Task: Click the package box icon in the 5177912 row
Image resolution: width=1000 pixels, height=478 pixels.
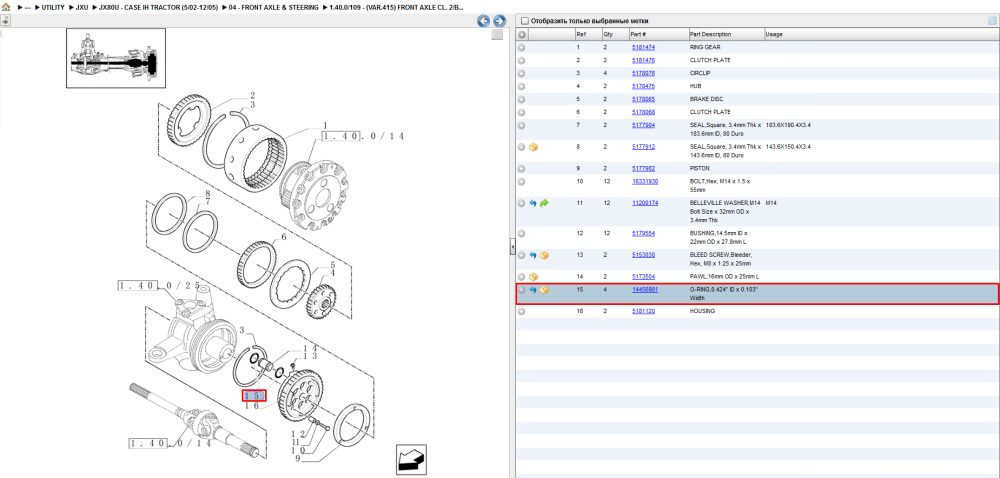Action: click(533, 147)
